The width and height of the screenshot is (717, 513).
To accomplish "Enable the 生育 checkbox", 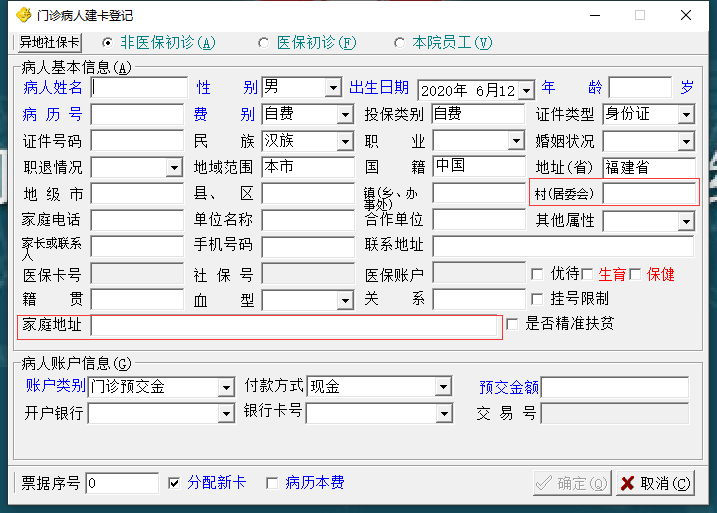I will pos(587,274).
